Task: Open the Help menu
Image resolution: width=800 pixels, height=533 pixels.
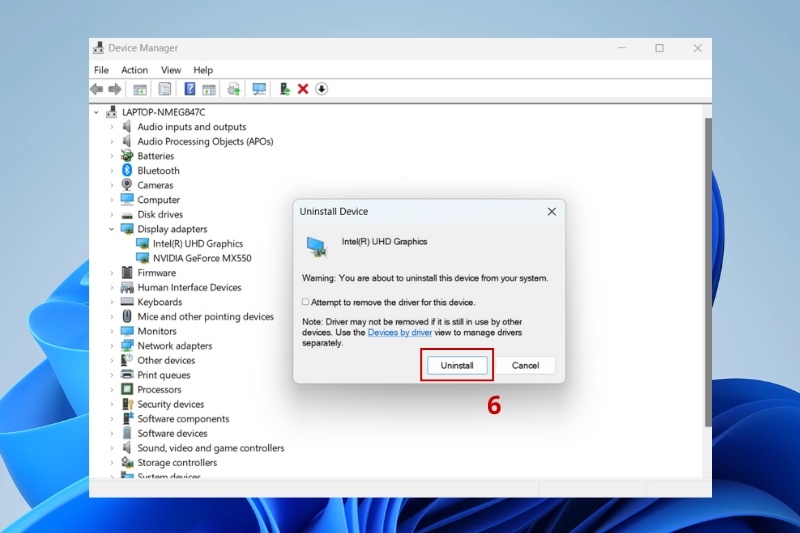Action: [203, 70]
